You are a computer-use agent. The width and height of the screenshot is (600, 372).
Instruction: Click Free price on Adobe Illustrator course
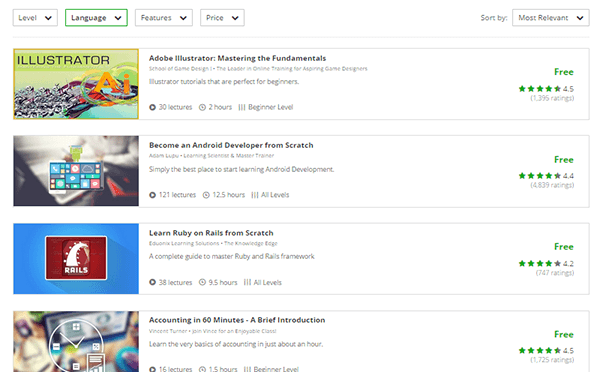pyautogui.click(x=564, y=72)
